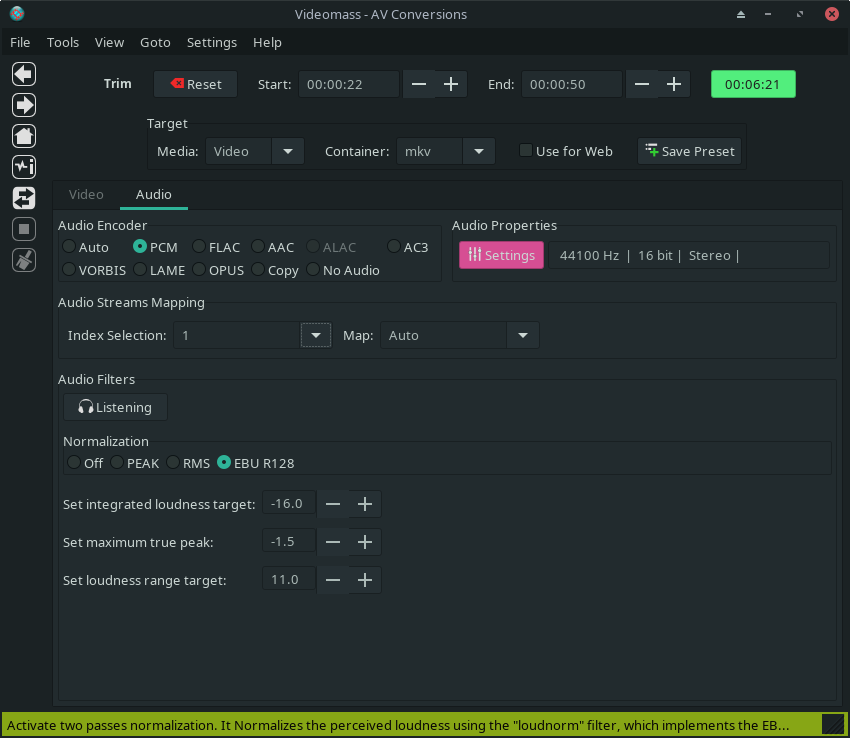Select the AAC audio encoder

[273, 247]
